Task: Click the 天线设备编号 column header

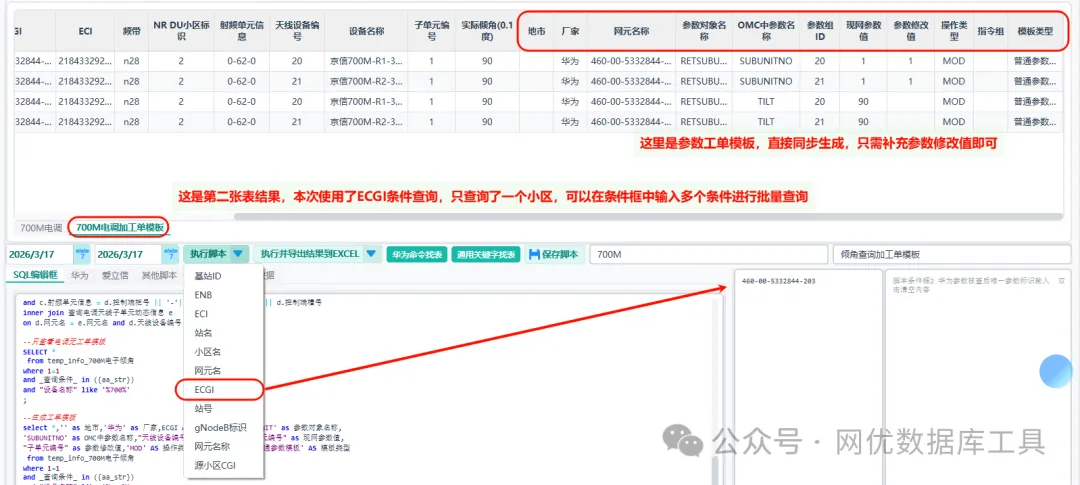Action: pos(297,31)
